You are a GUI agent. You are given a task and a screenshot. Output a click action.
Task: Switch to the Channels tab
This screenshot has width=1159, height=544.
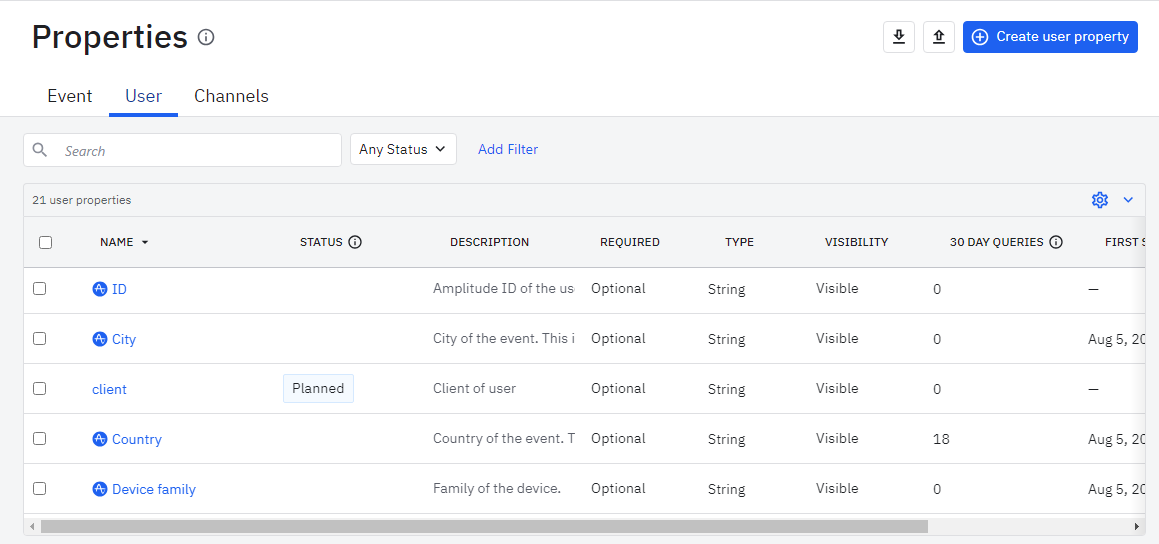coord(231,96)
